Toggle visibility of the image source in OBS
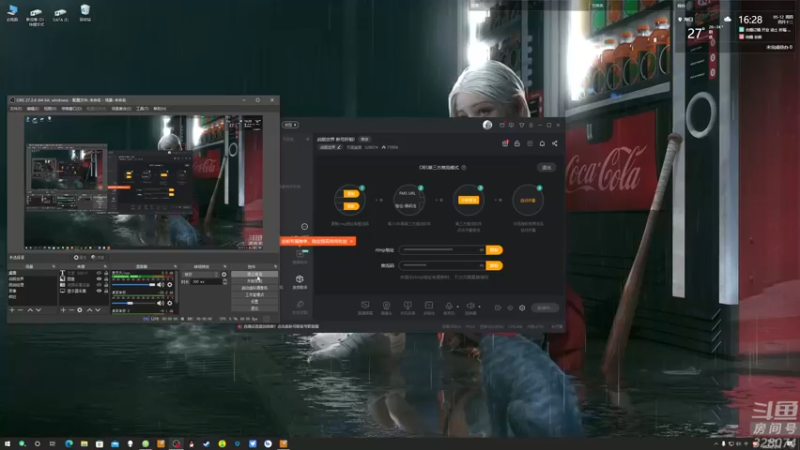The width and height of the screenshot is (800, 450). click(99, 279)
